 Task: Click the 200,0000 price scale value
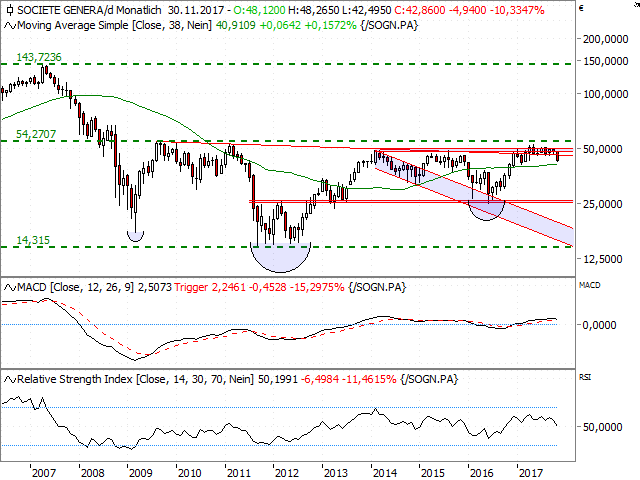click(x=608, y=40)
